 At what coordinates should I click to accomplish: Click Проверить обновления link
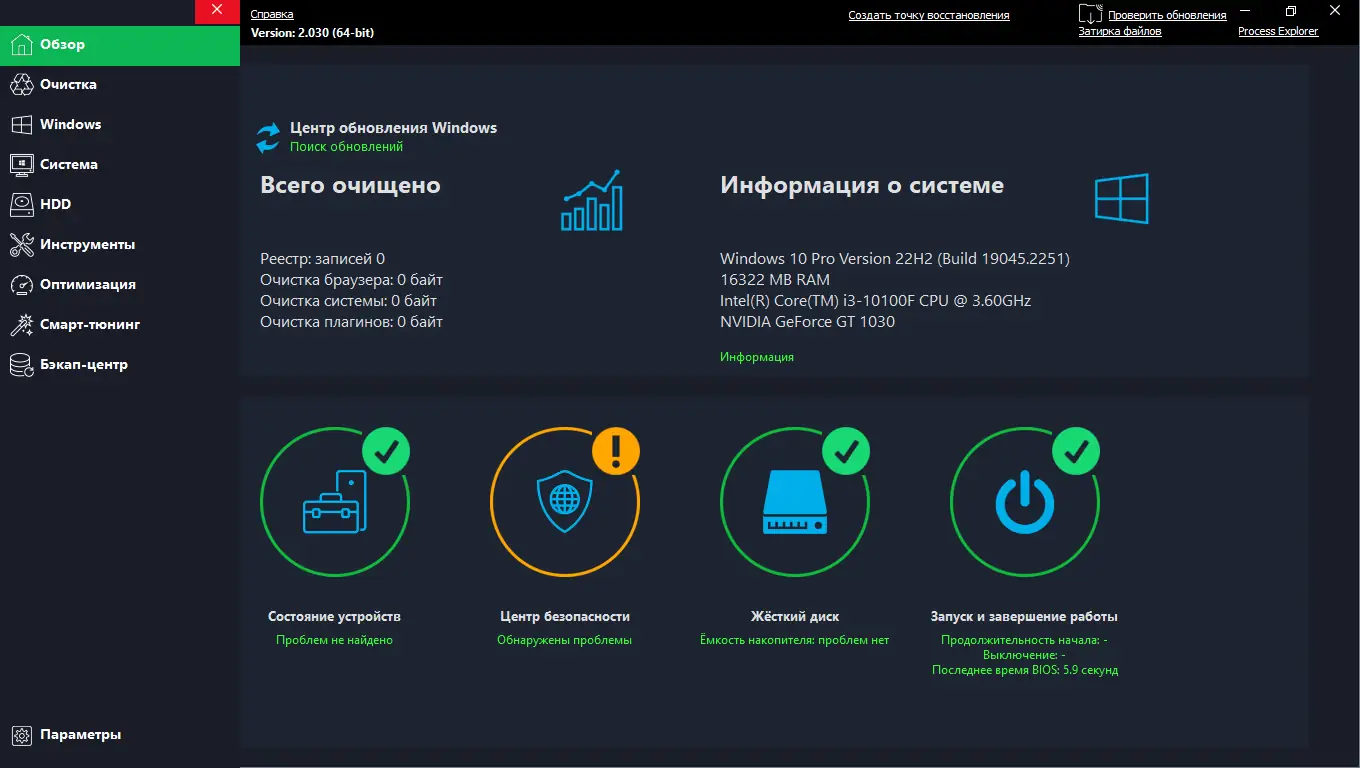(x=1167, y=15)
